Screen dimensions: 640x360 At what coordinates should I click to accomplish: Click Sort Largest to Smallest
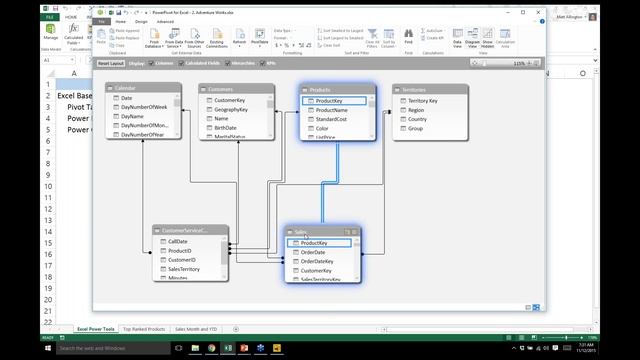click(x=340, y=38)
